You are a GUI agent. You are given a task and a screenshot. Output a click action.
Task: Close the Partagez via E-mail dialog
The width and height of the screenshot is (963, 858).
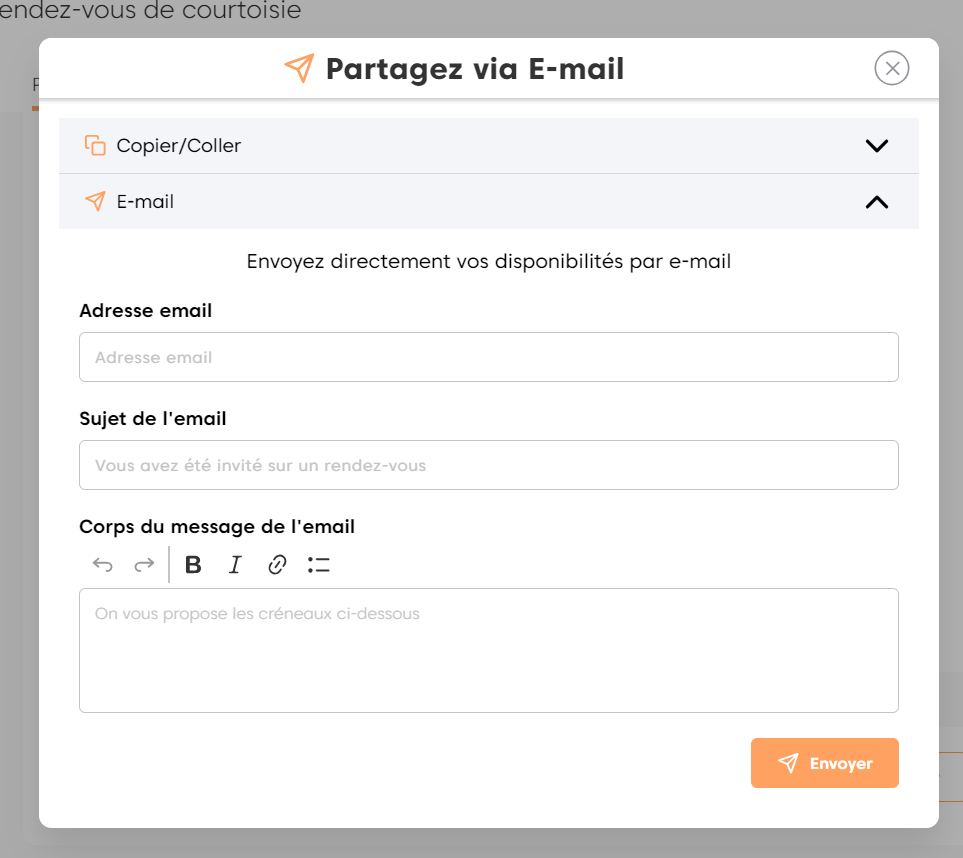tap(891, 68)
